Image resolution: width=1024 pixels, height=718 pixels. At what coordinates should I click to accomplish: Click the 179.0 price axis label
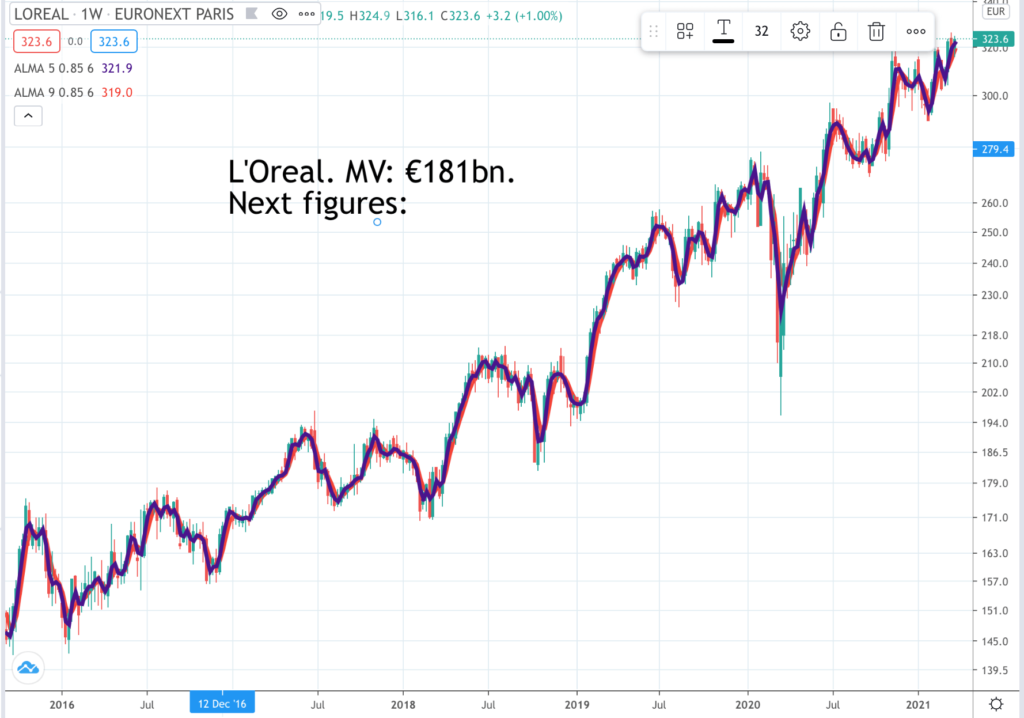coord(995,483)
